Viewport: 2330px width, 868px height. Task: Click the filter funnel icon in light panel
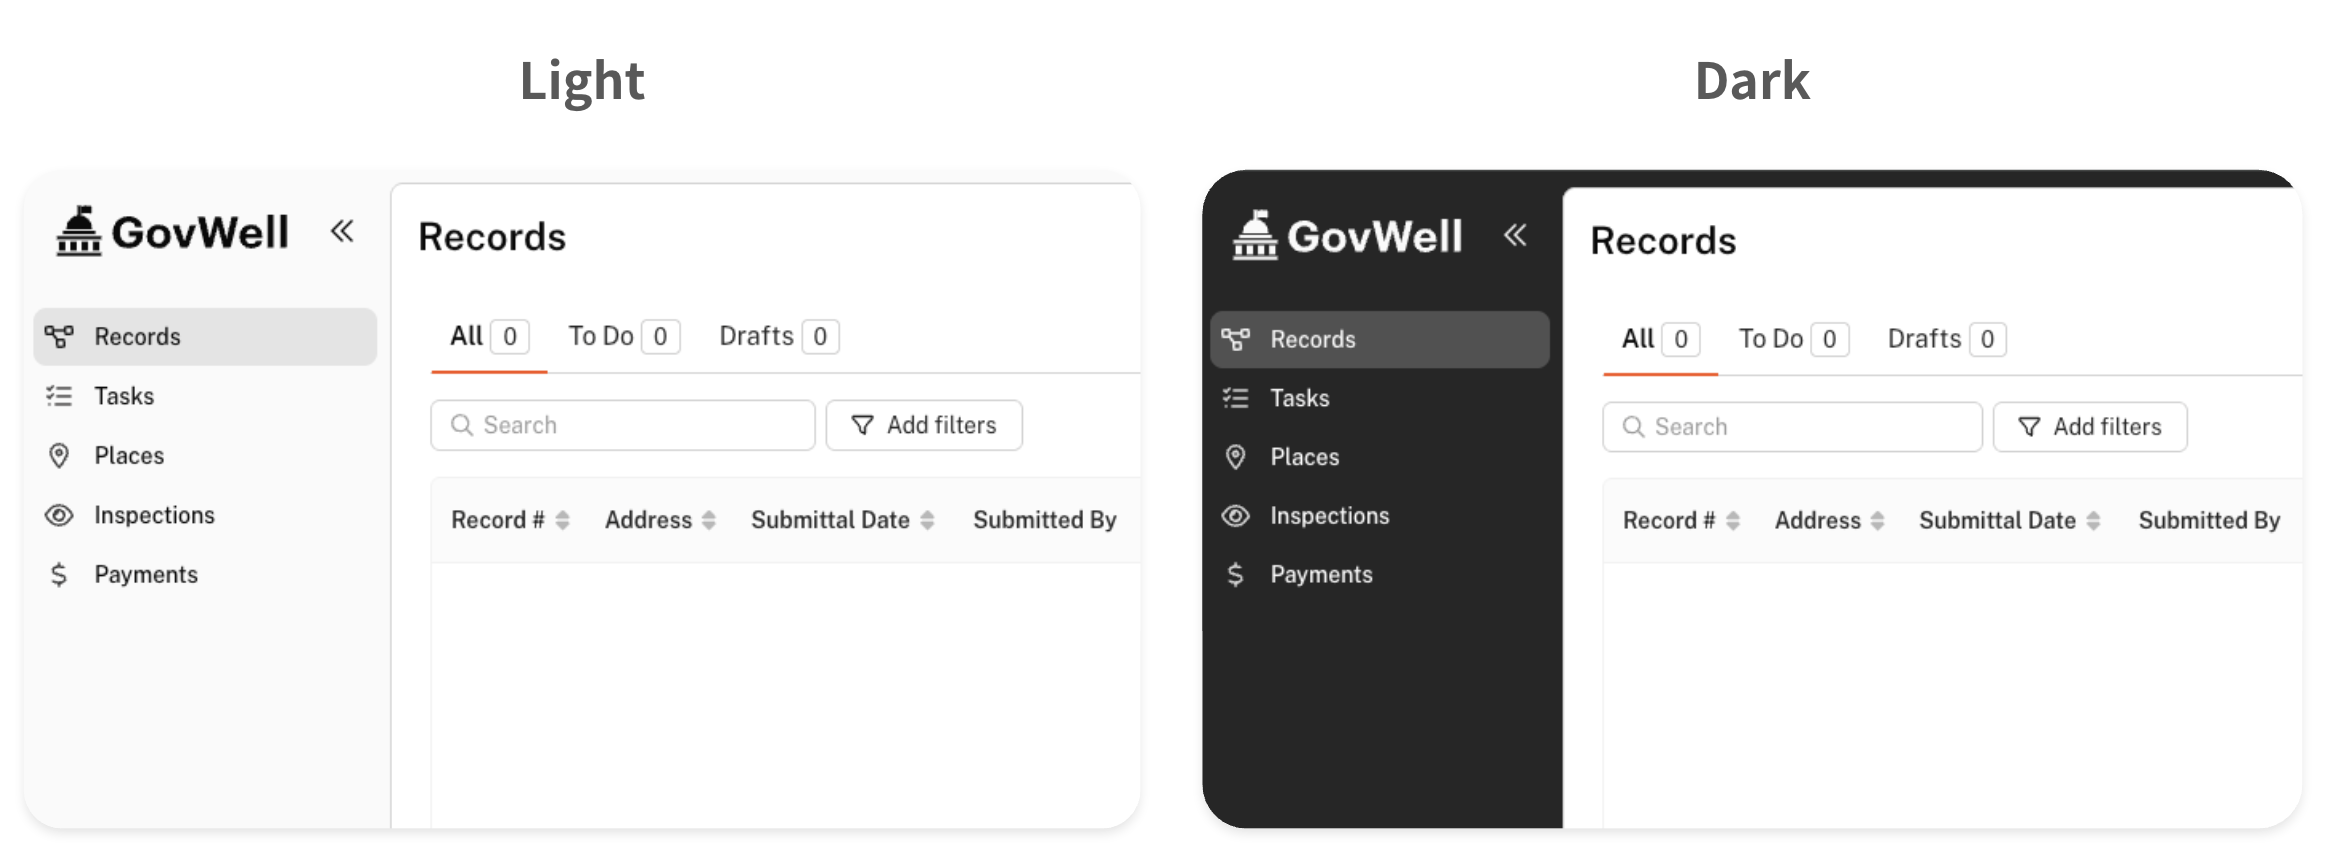[862, 425]
